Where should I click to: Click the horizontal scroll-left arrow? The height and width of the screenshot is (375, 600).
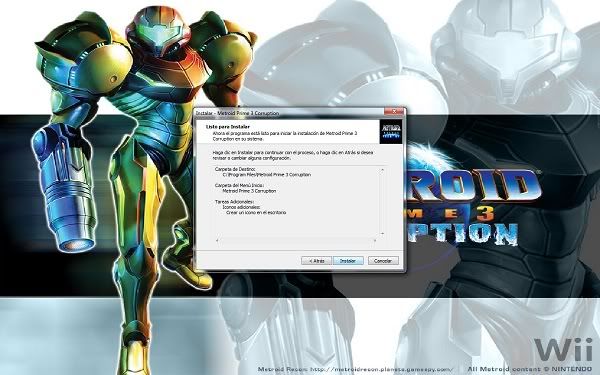pos(217,240)
